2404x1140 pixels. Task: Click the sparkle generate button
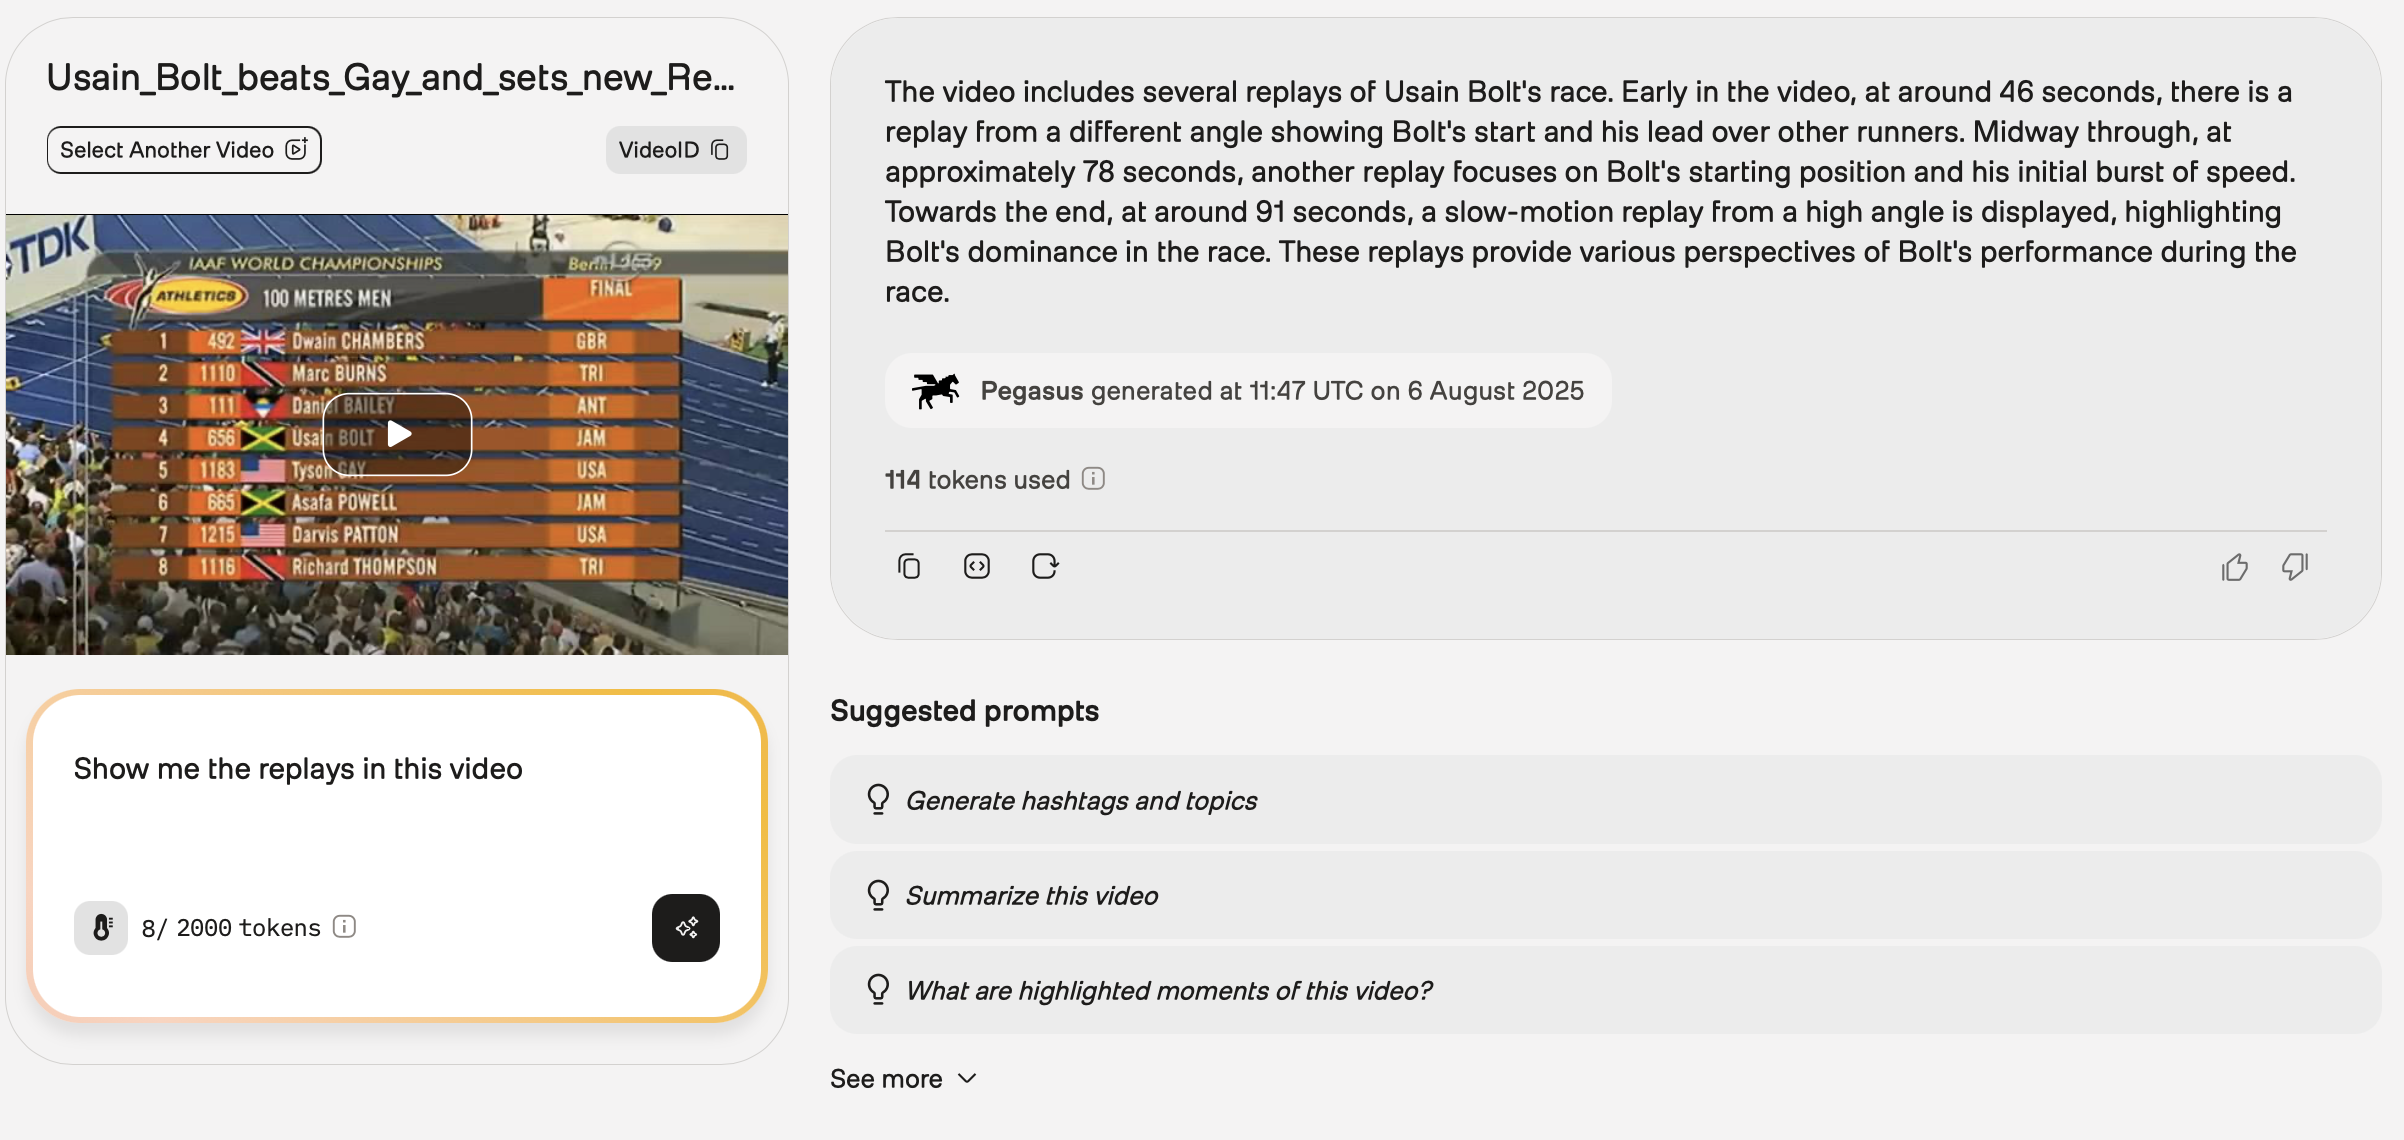tap(686, 928)
